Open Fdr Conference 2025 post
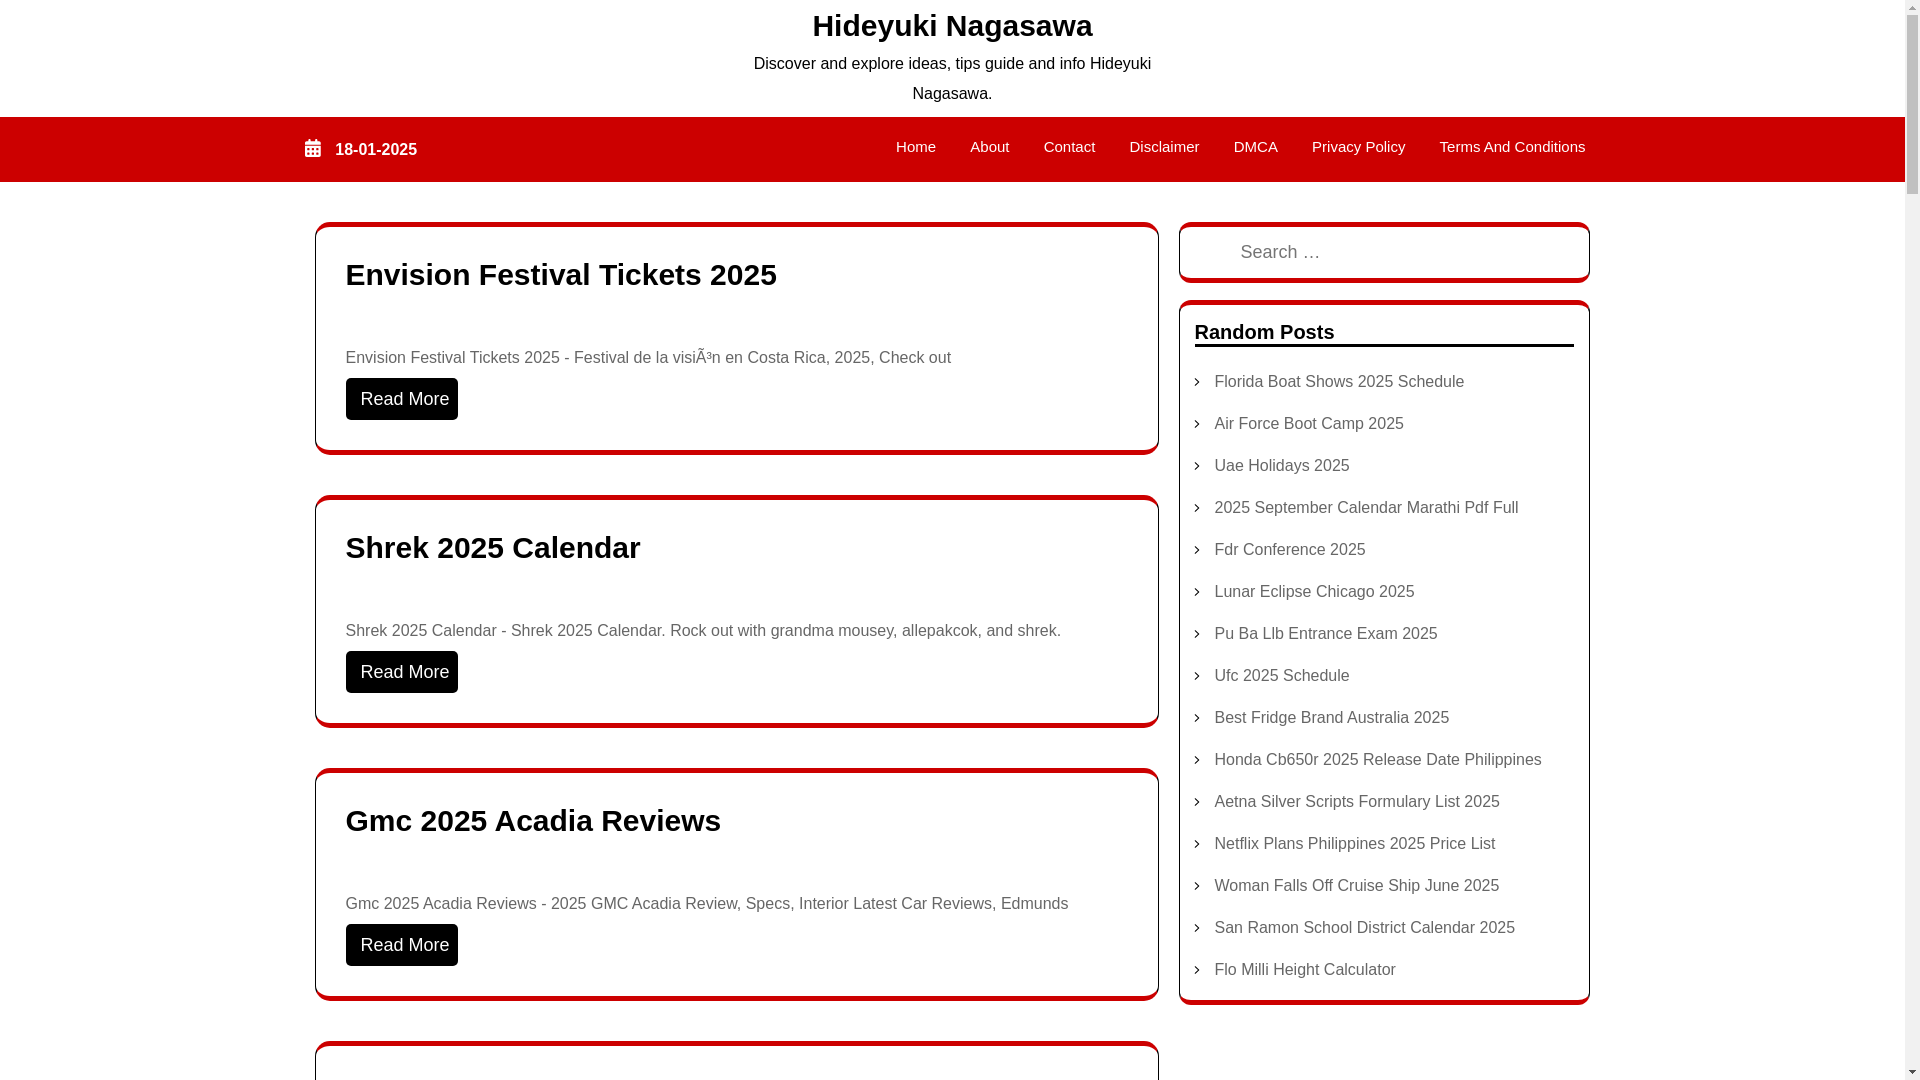The height and width of the screenshot is (1080, 1920). click(x=1289, y=550)
